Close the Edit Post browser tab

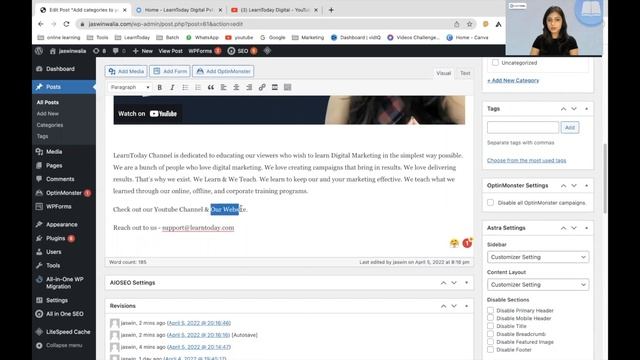[x=124, y=10]
